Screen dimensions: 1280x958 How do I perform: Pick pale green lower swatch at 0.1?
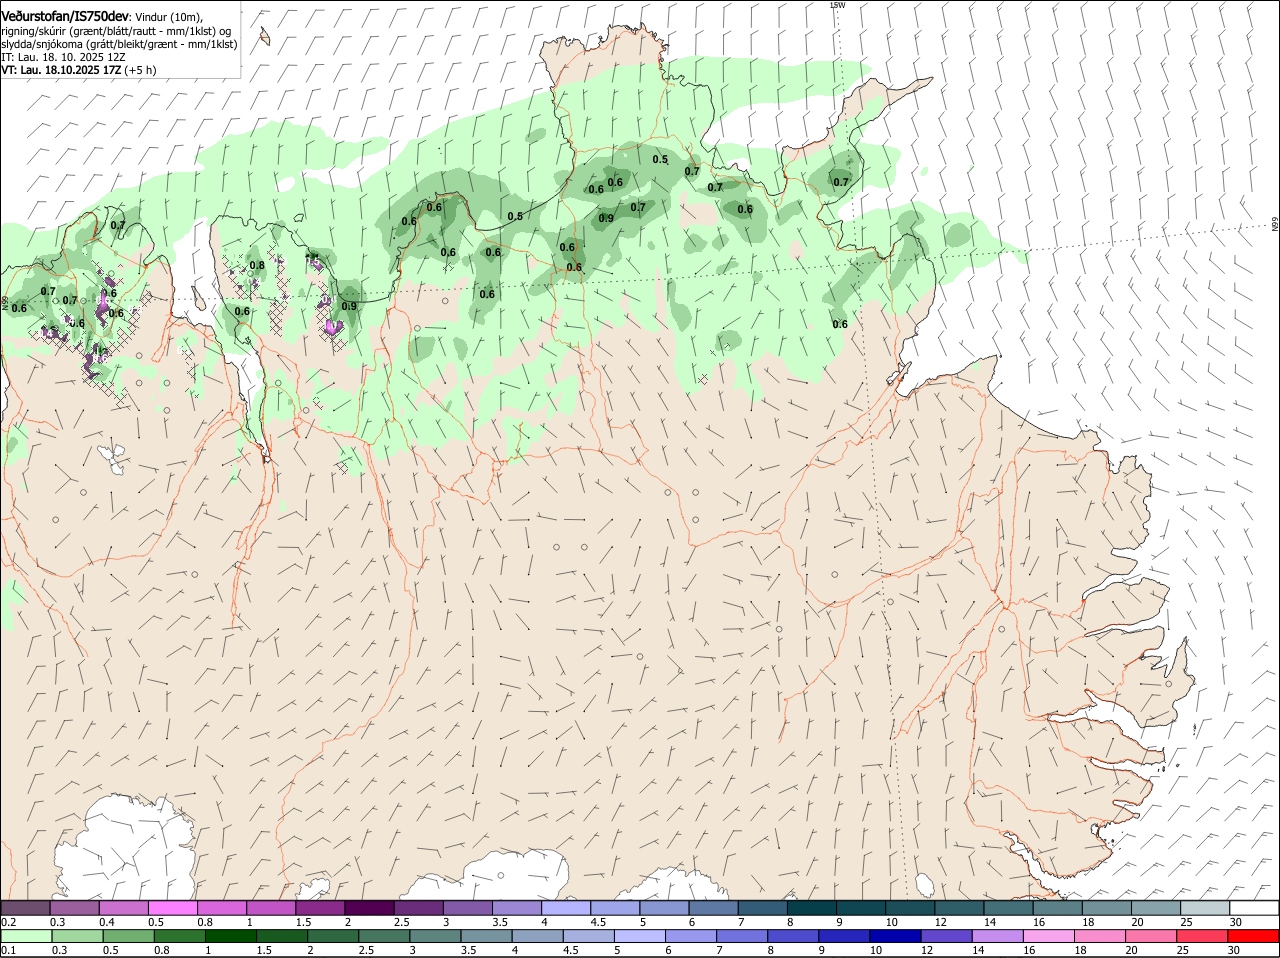26,937
